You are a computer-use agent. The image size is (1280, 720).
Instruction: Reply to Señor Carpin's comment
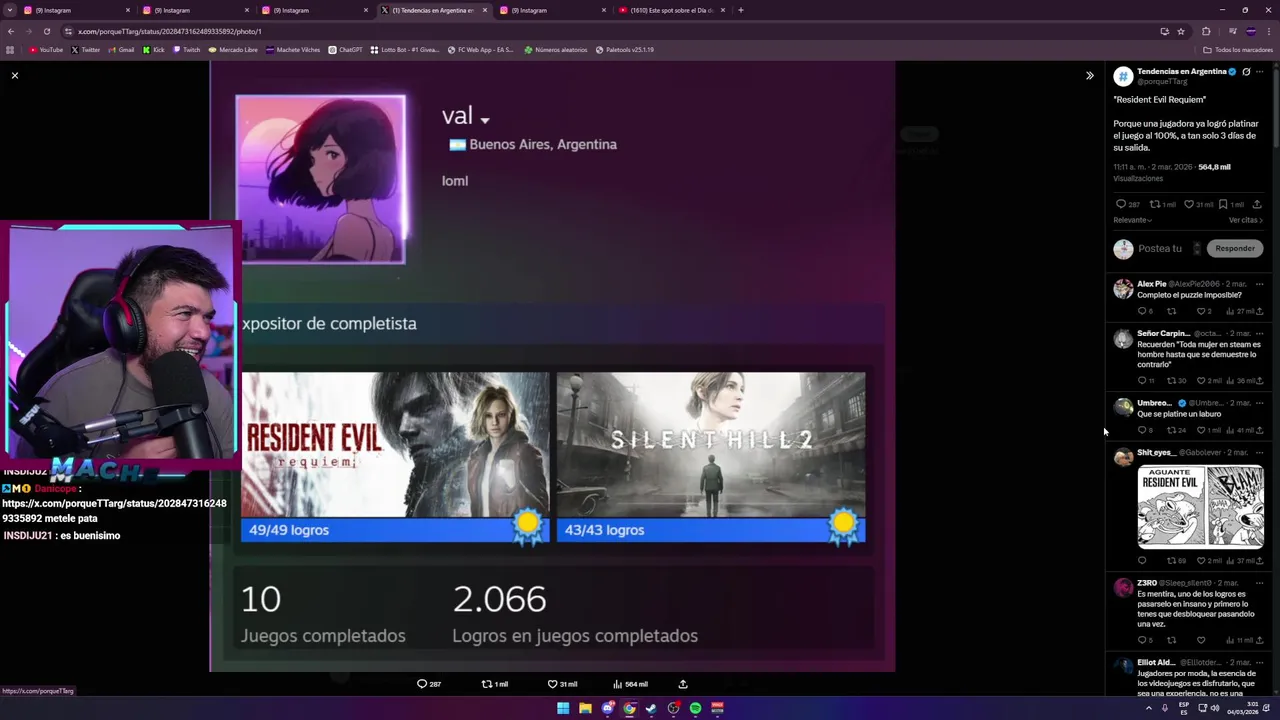tap(1142, 381)
